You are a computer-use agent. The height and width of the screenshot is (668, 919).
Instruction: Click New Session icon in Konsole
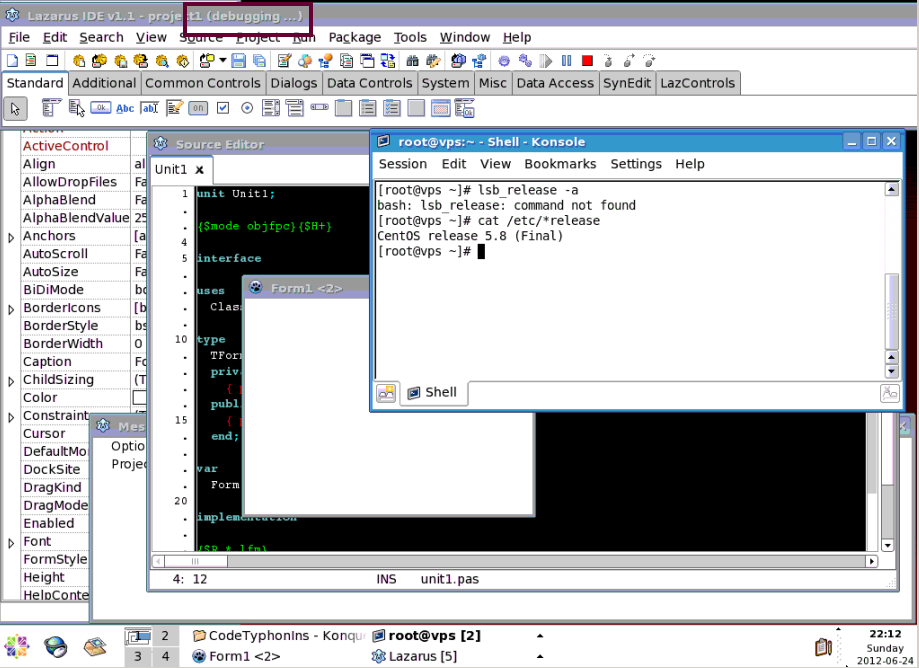386,393
